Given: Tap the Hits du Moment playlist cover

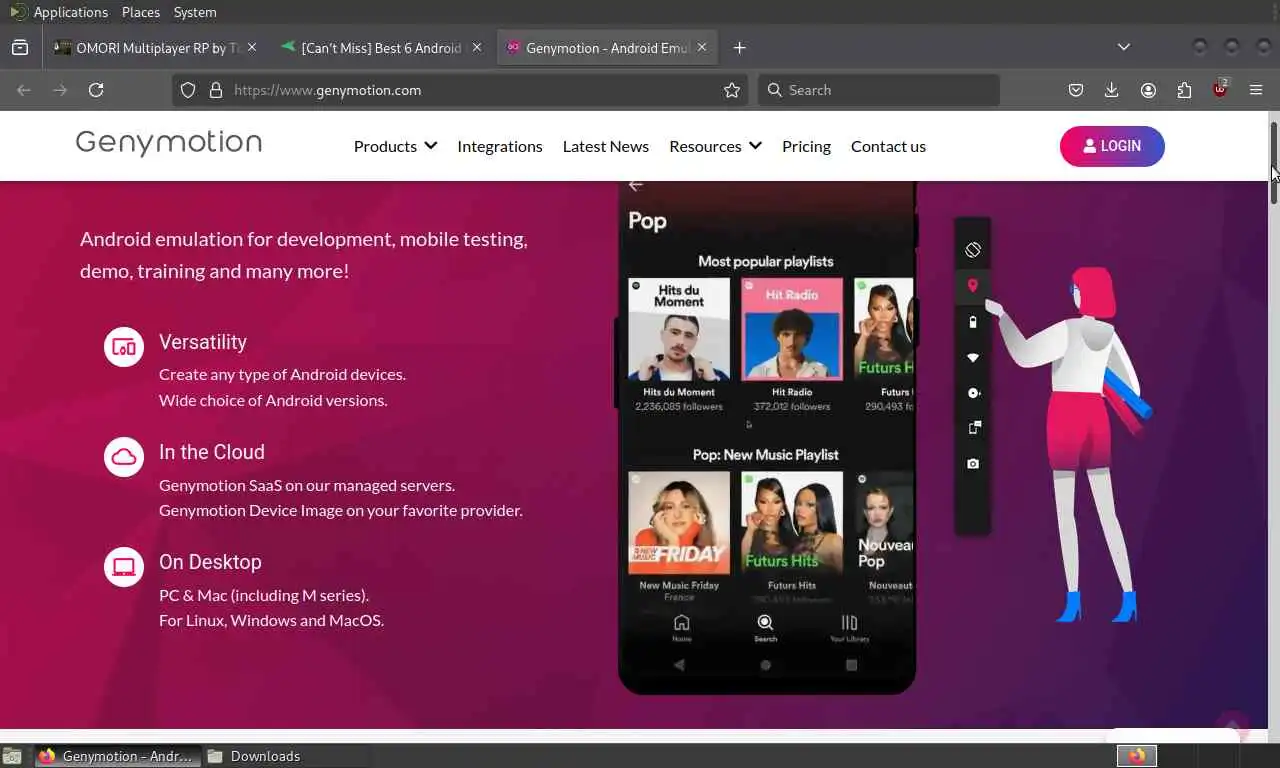Looking at the screenshot, I should pos(679,329).
